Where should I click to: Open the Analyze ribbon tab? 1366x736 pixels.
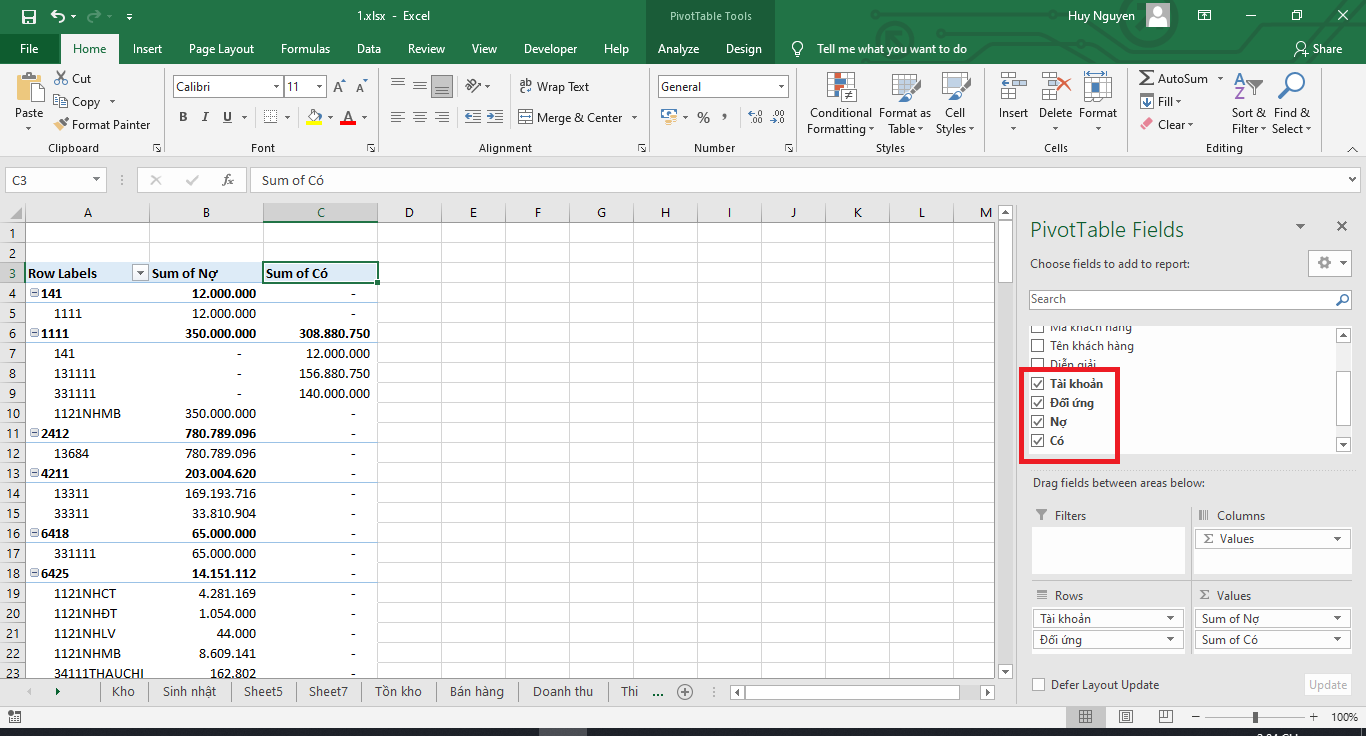click(679, 49)
